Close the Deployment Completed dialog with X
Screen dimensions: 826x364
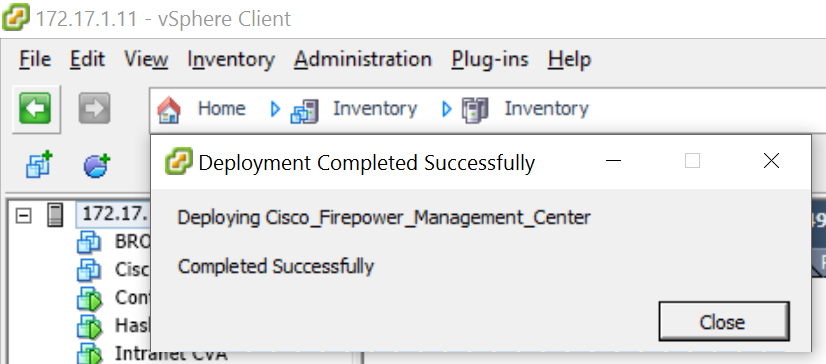771,161
